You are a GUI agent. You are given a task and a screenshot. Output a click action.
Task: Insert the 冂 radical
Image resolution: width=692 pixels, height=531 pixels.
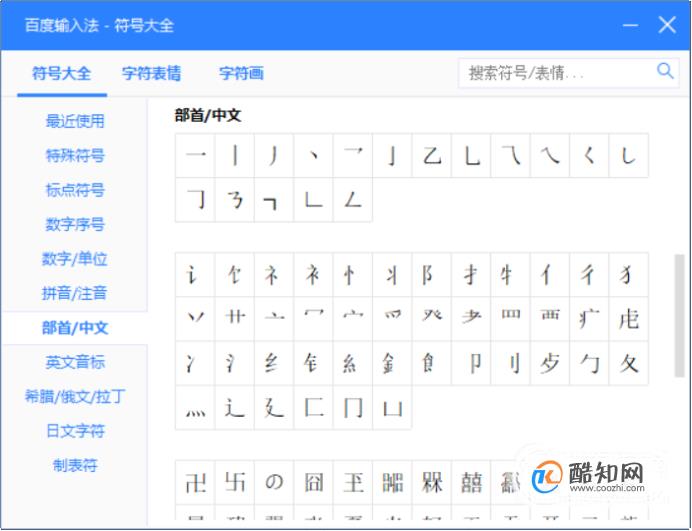353,407
